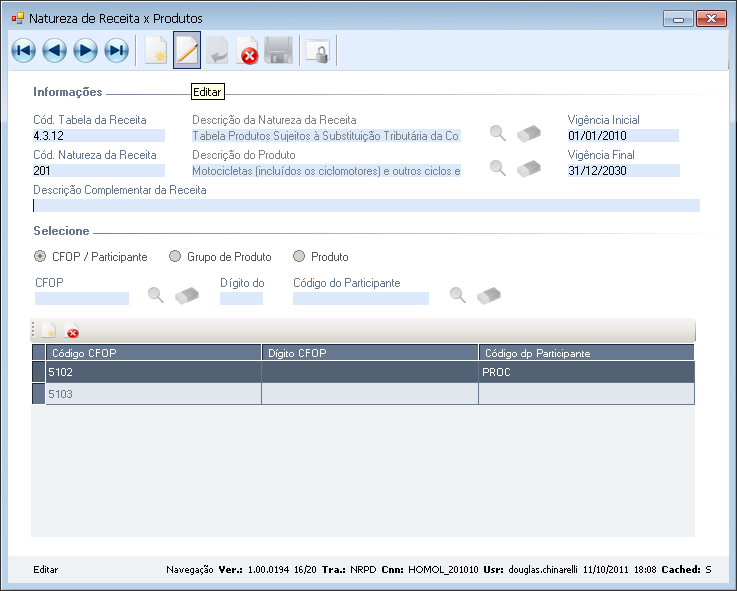Open the CFOP search lookup
The width and height of the screenshot is (737, 591).
pos(156,295)
